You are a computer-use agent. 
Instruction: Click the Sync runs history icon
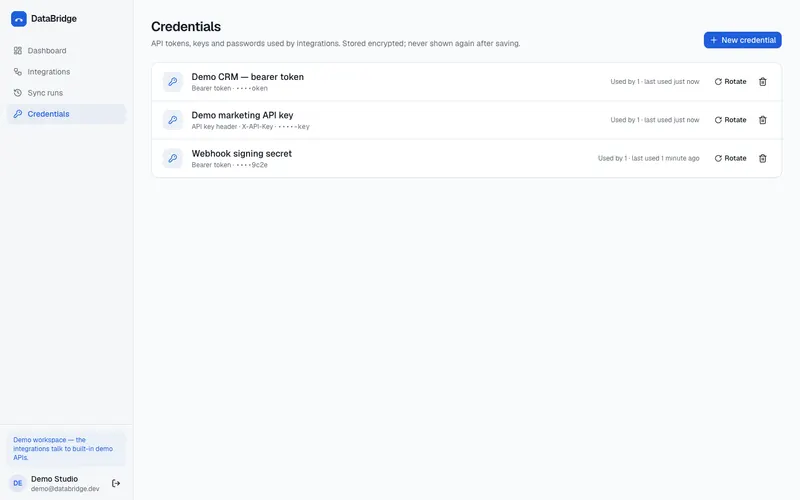pyautogui.click(x=18, y=93)
